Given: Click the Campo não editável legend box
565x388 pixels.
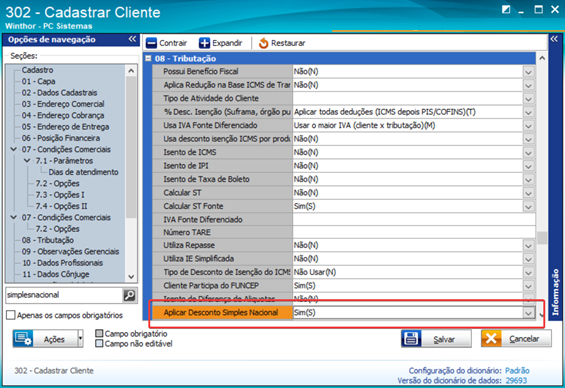Looking at the screenshot, I should (99, 343).
